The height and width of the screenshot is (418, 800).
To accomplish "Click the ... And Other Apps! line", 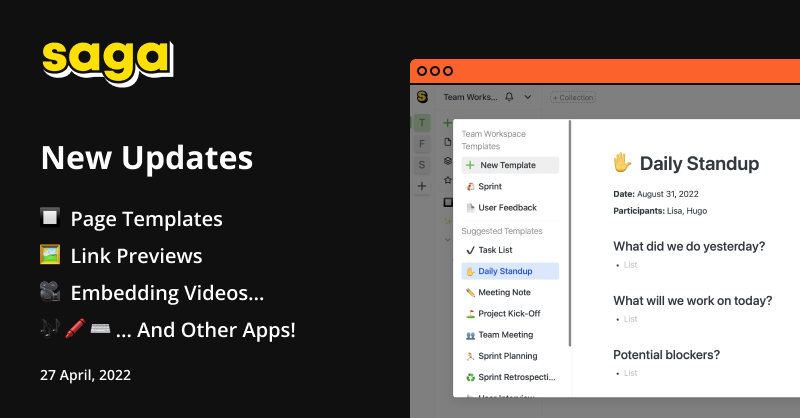I will pos(206,330).
